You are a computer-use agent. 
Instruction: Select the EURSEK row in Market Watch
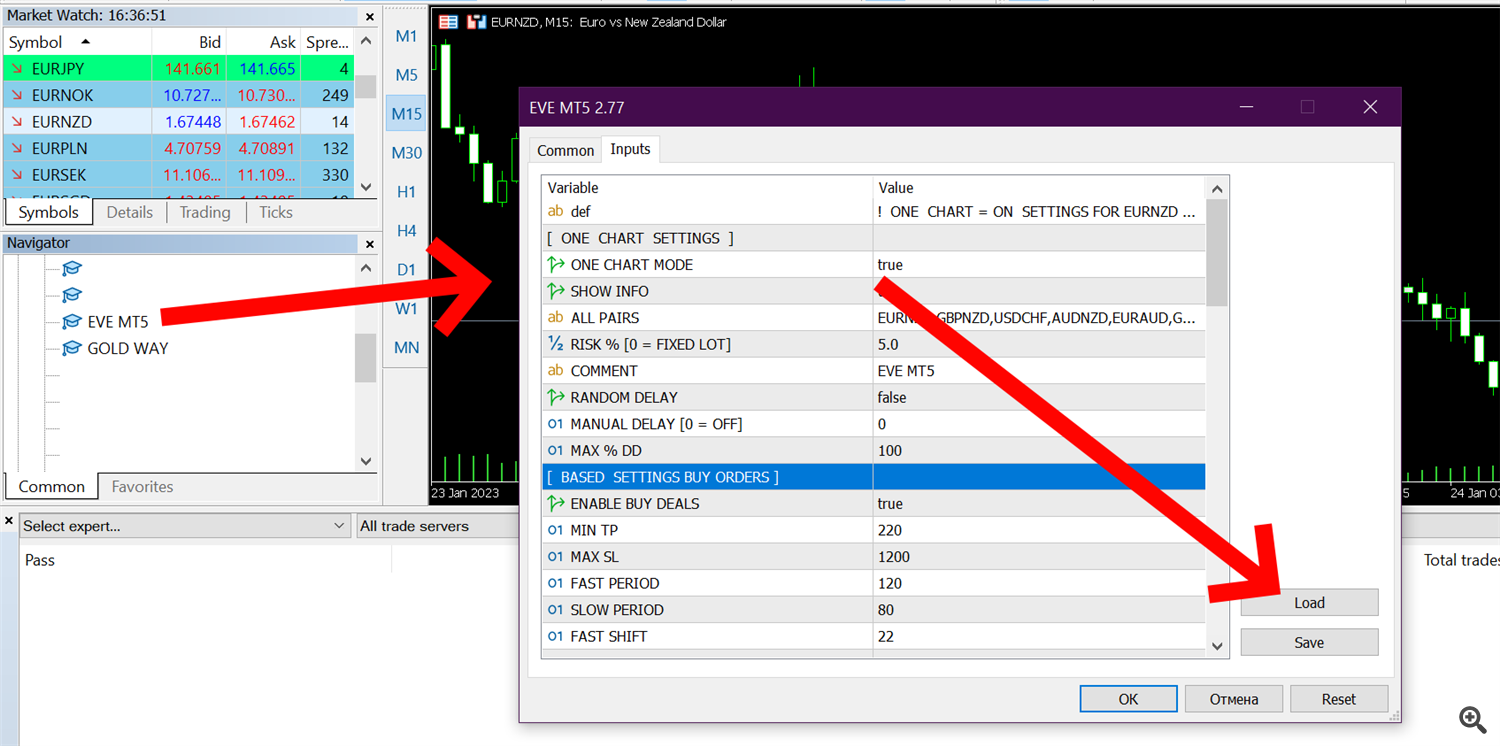(x=179, y=175)
